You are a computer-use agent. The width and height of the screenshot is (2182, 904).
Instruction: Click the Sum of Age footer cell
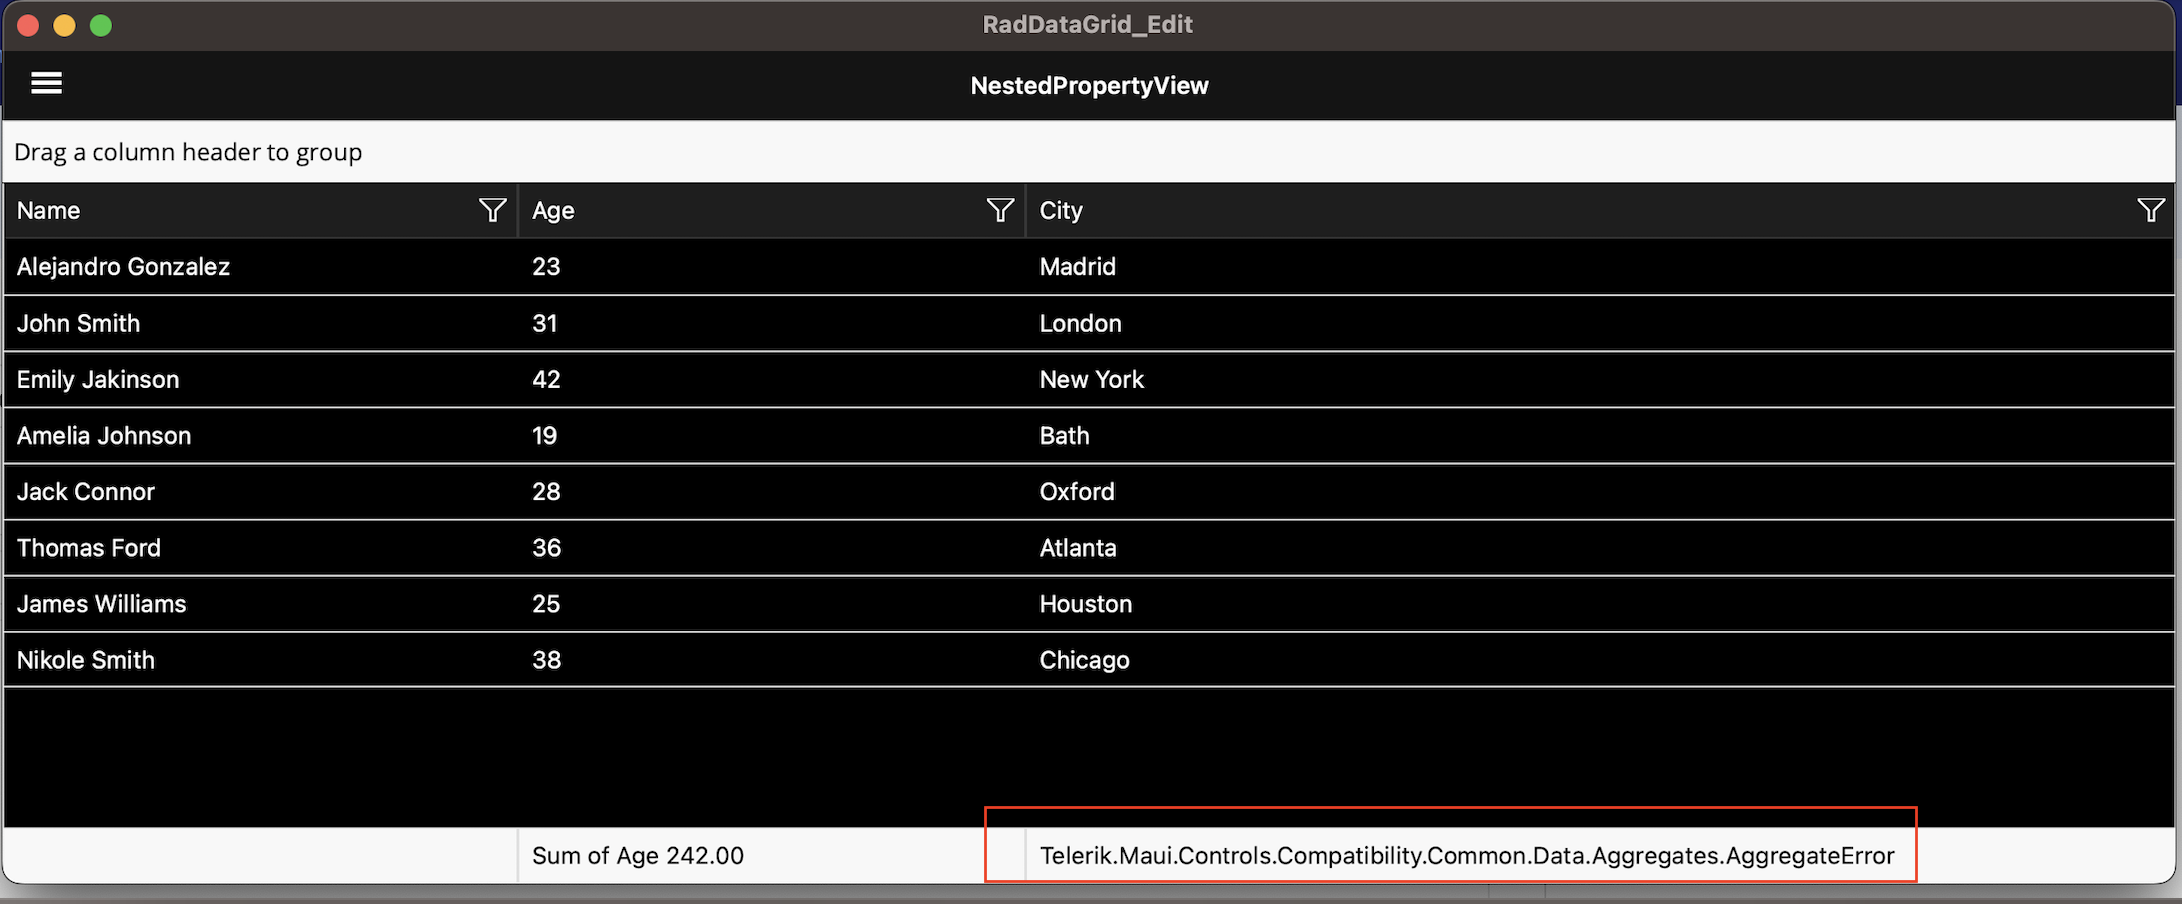point(638,856)
